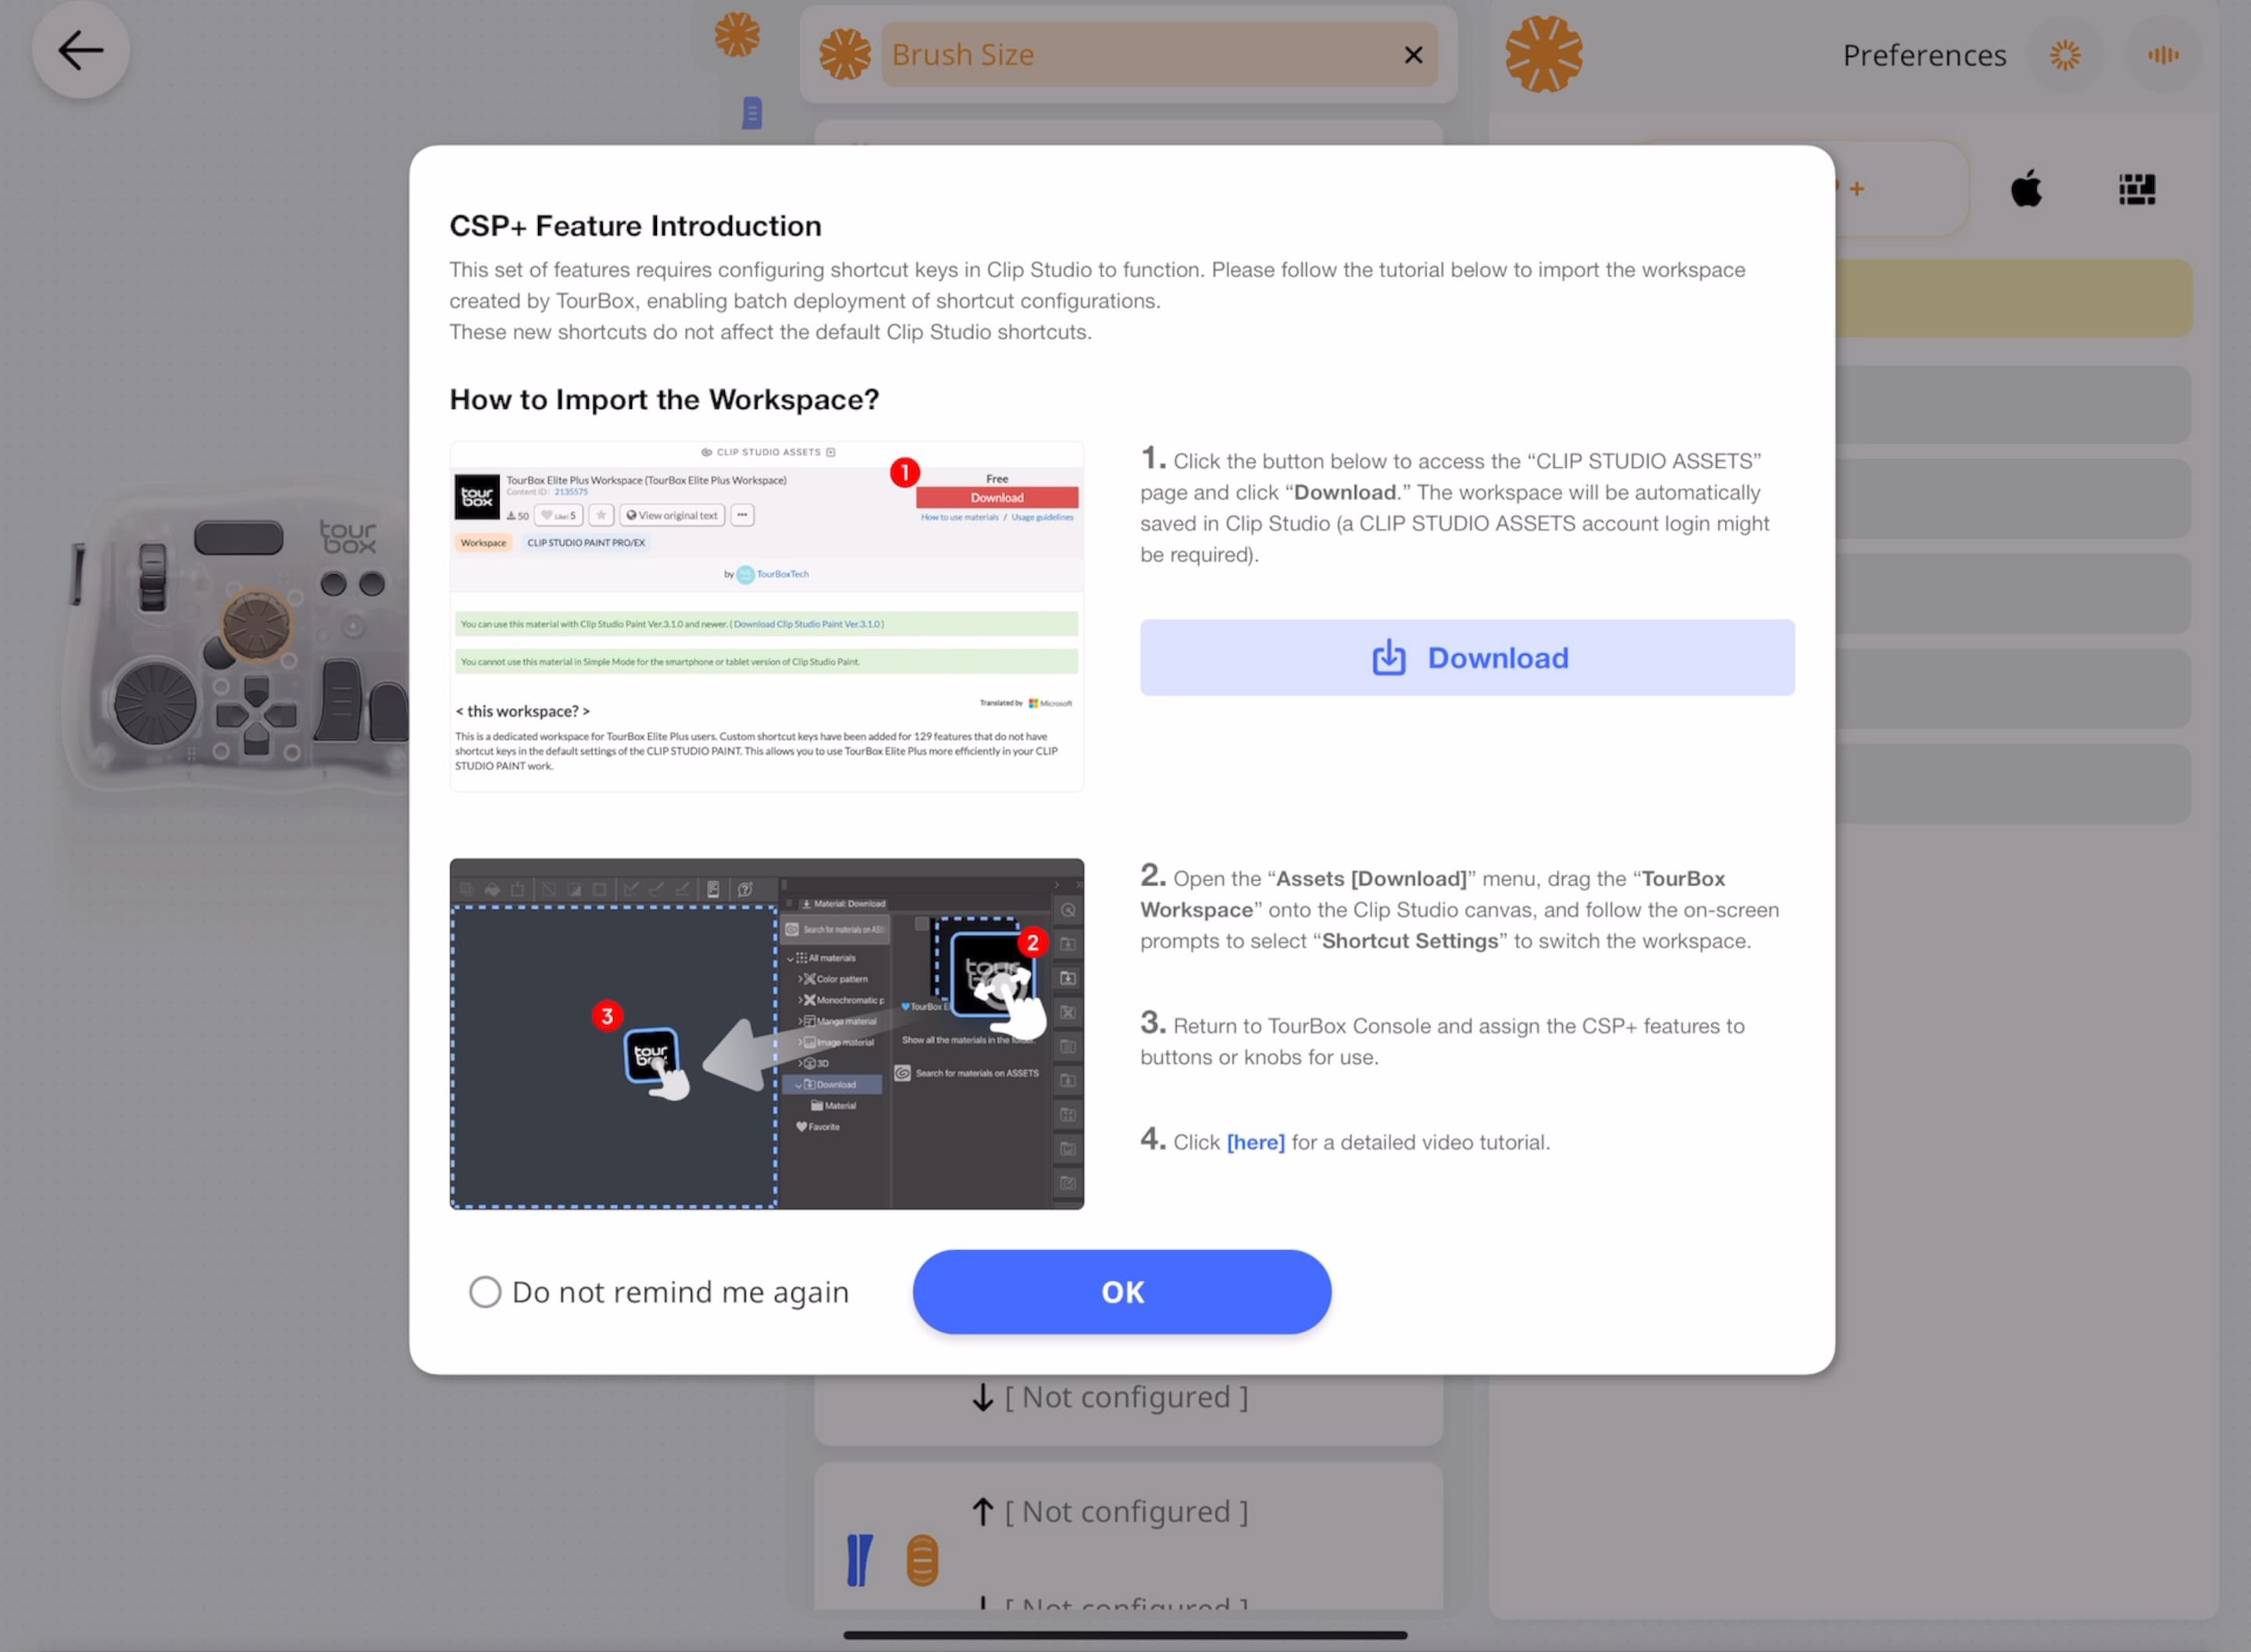Screen dimensions: 2251x1652
Task: Click the orange sound-wave icon
Action: (2162, 55)
